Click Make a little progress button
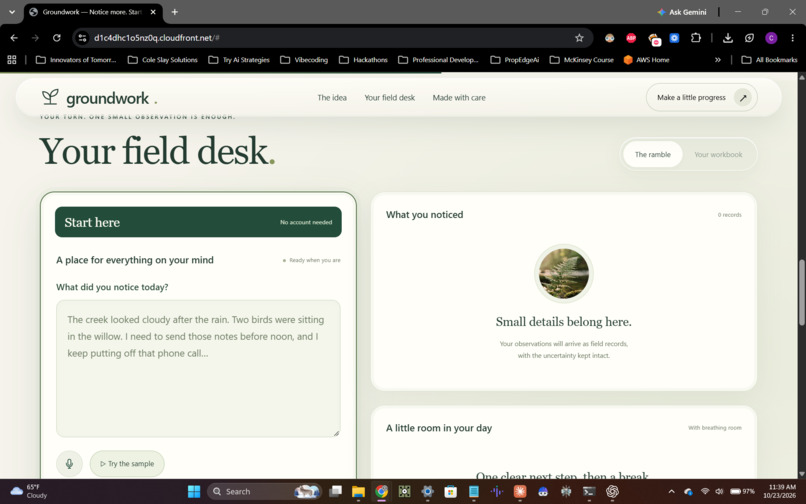 [701, 97]
